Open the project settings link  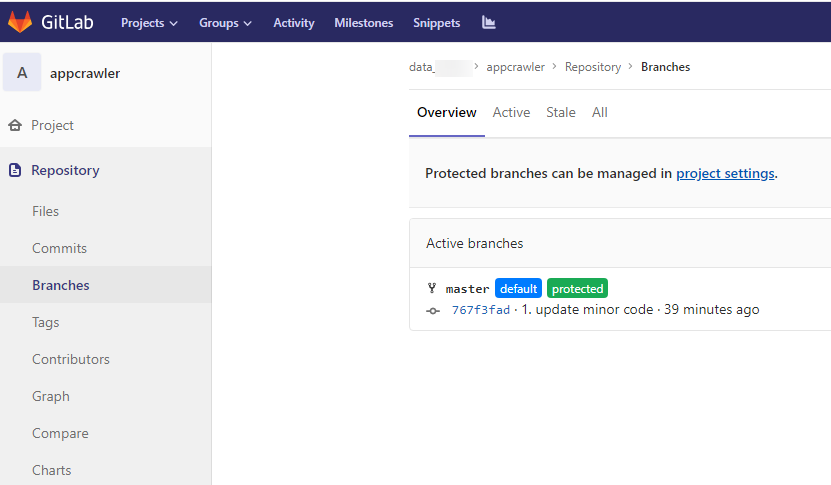[x=725, y=173]
